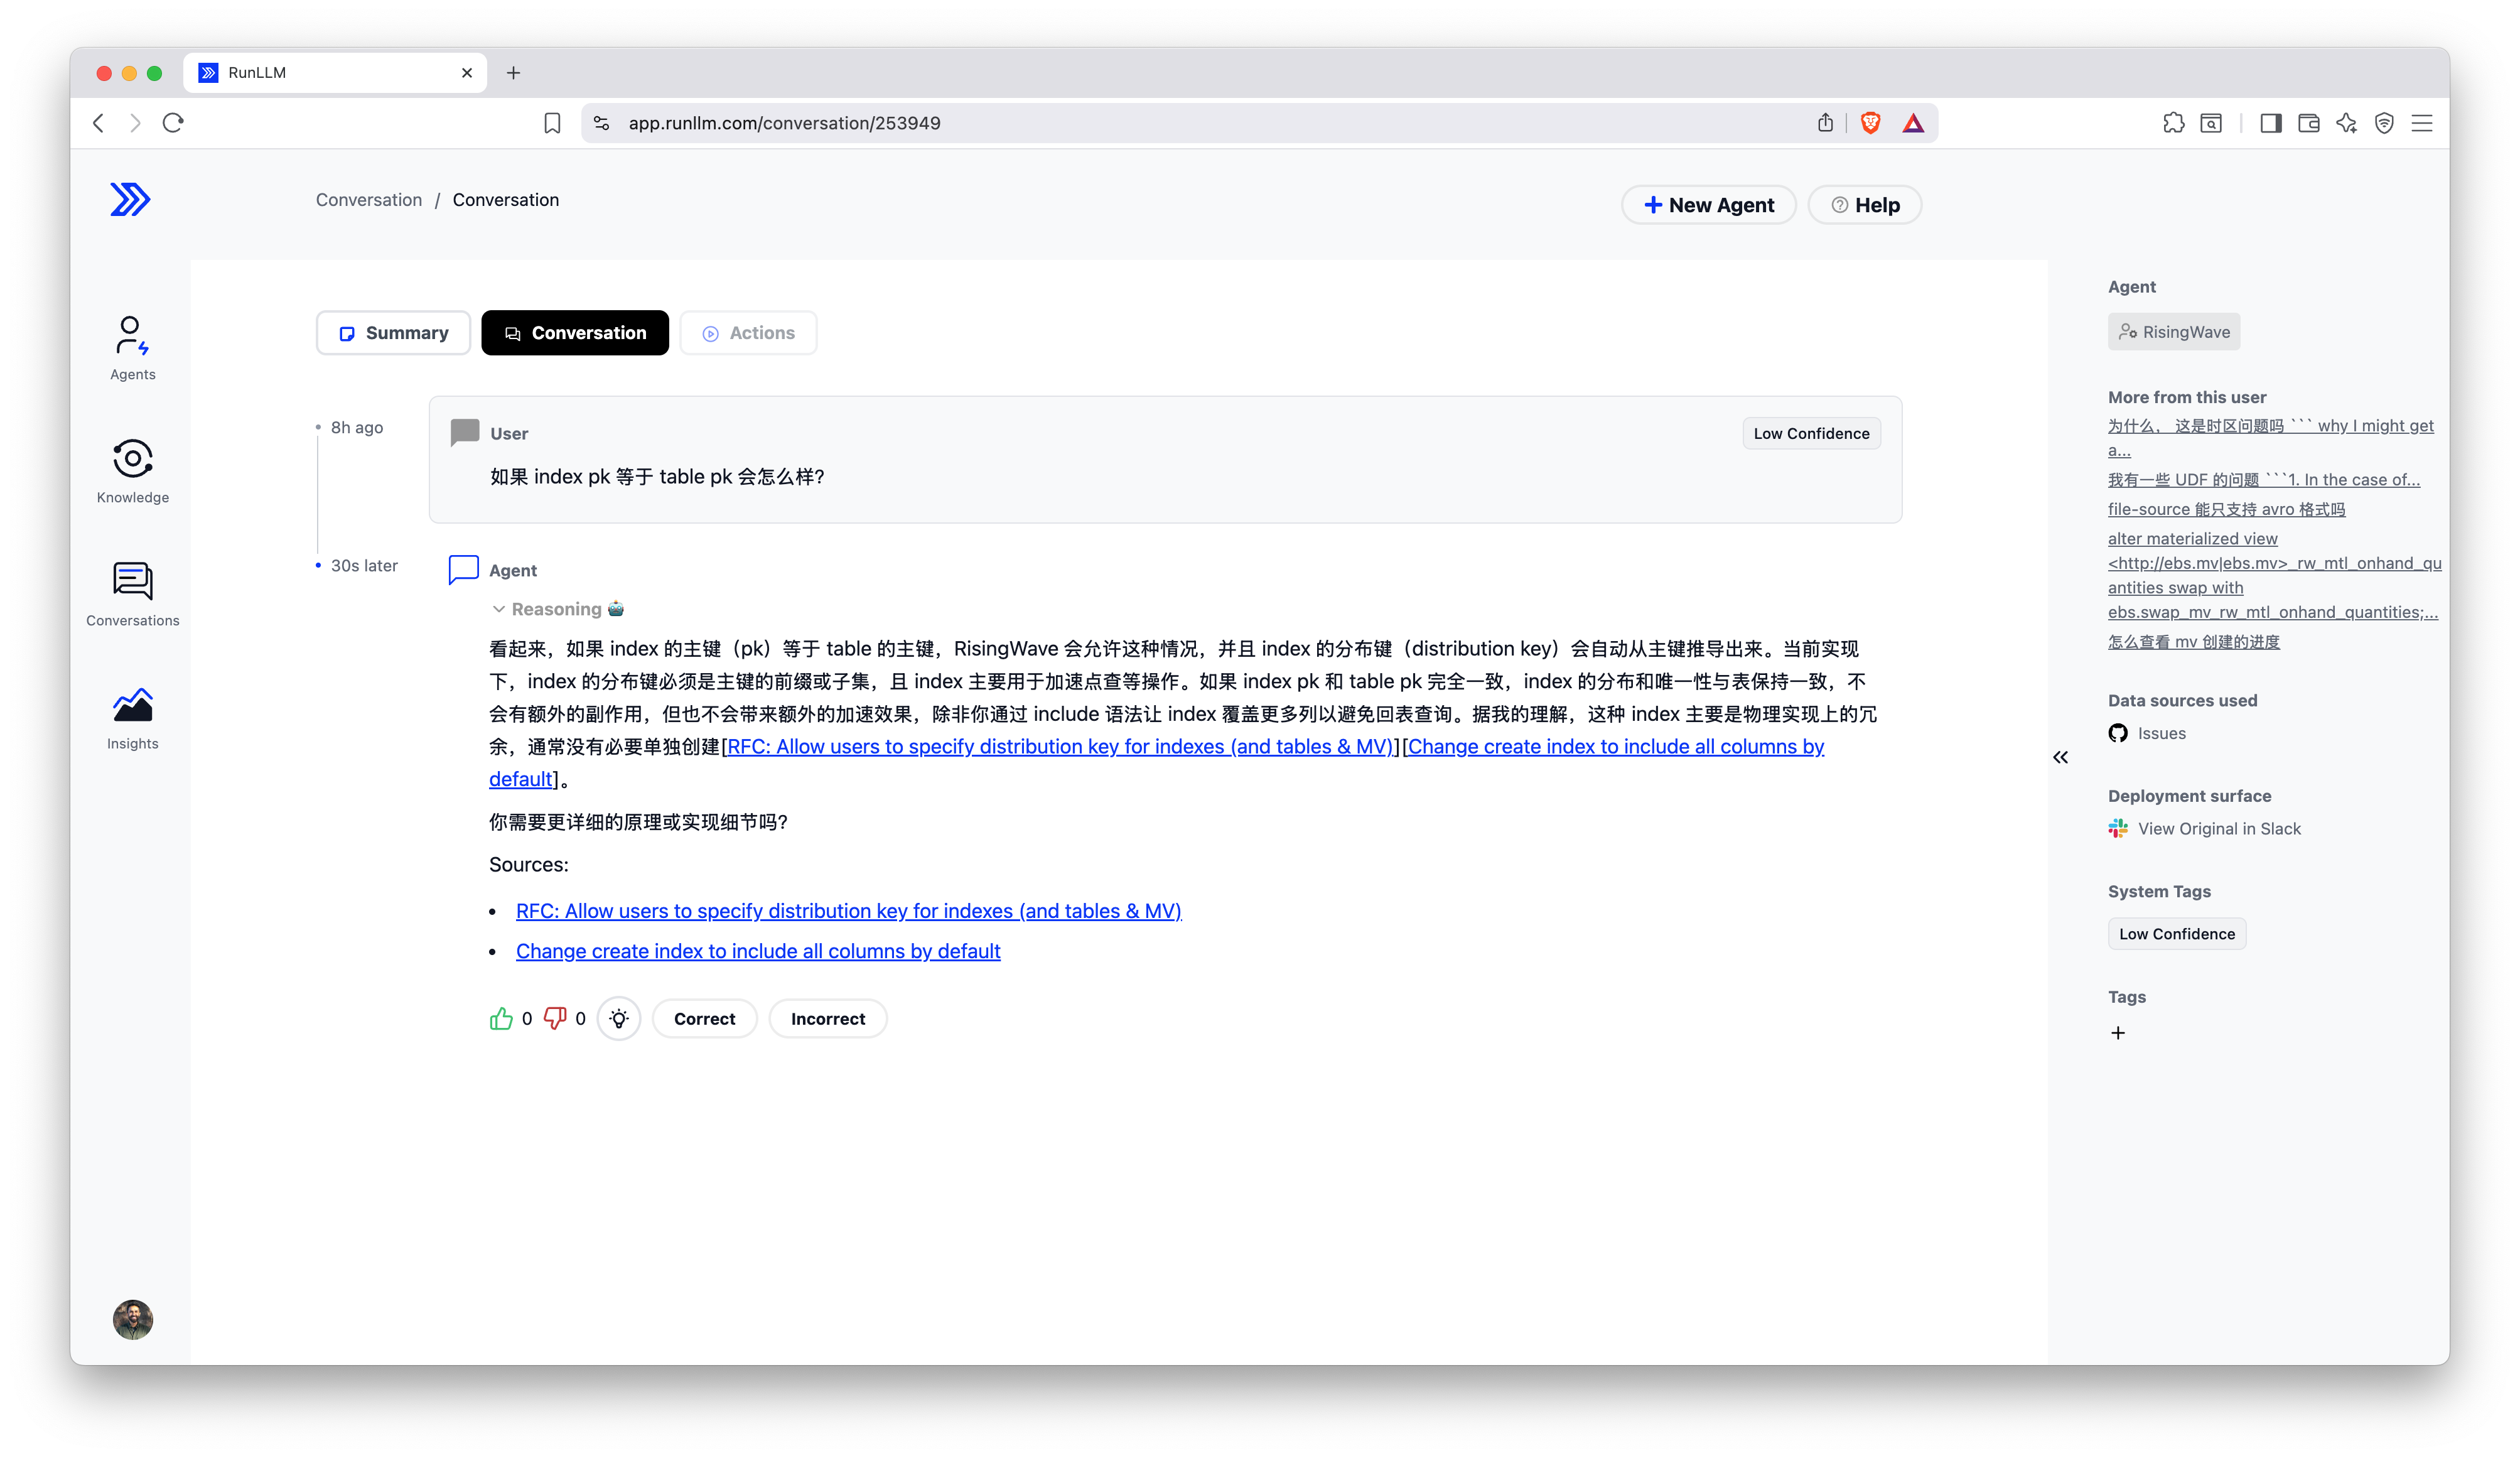Viewport: 2520px width, 1458px height.
Task: Toggle the browser sidebar panel
Action: click(x=2271, y=123)
